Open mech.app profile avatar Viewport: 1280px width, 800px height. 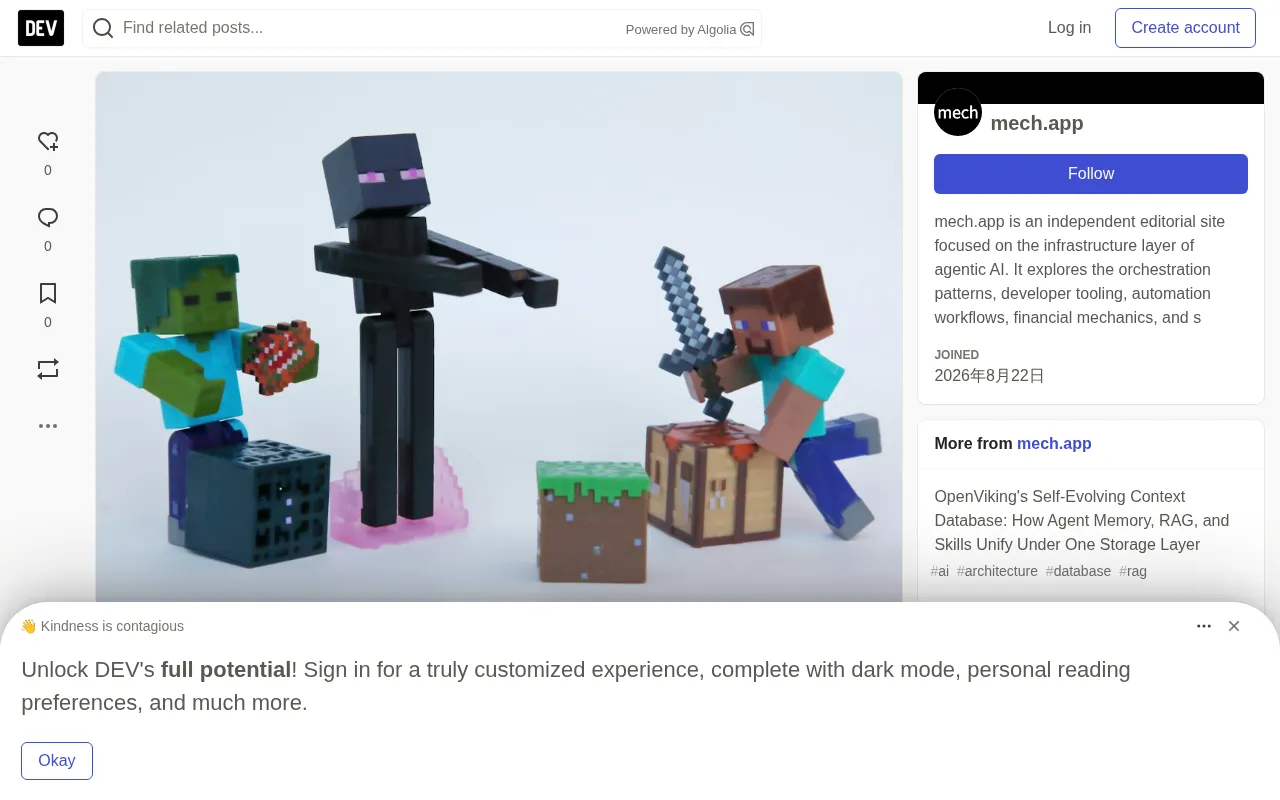[x=958, y=112]
